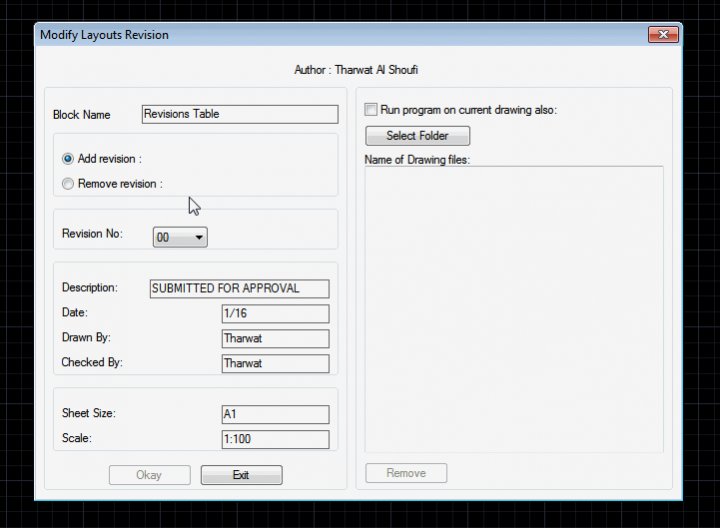Click the Exit button

pos(242,475)
